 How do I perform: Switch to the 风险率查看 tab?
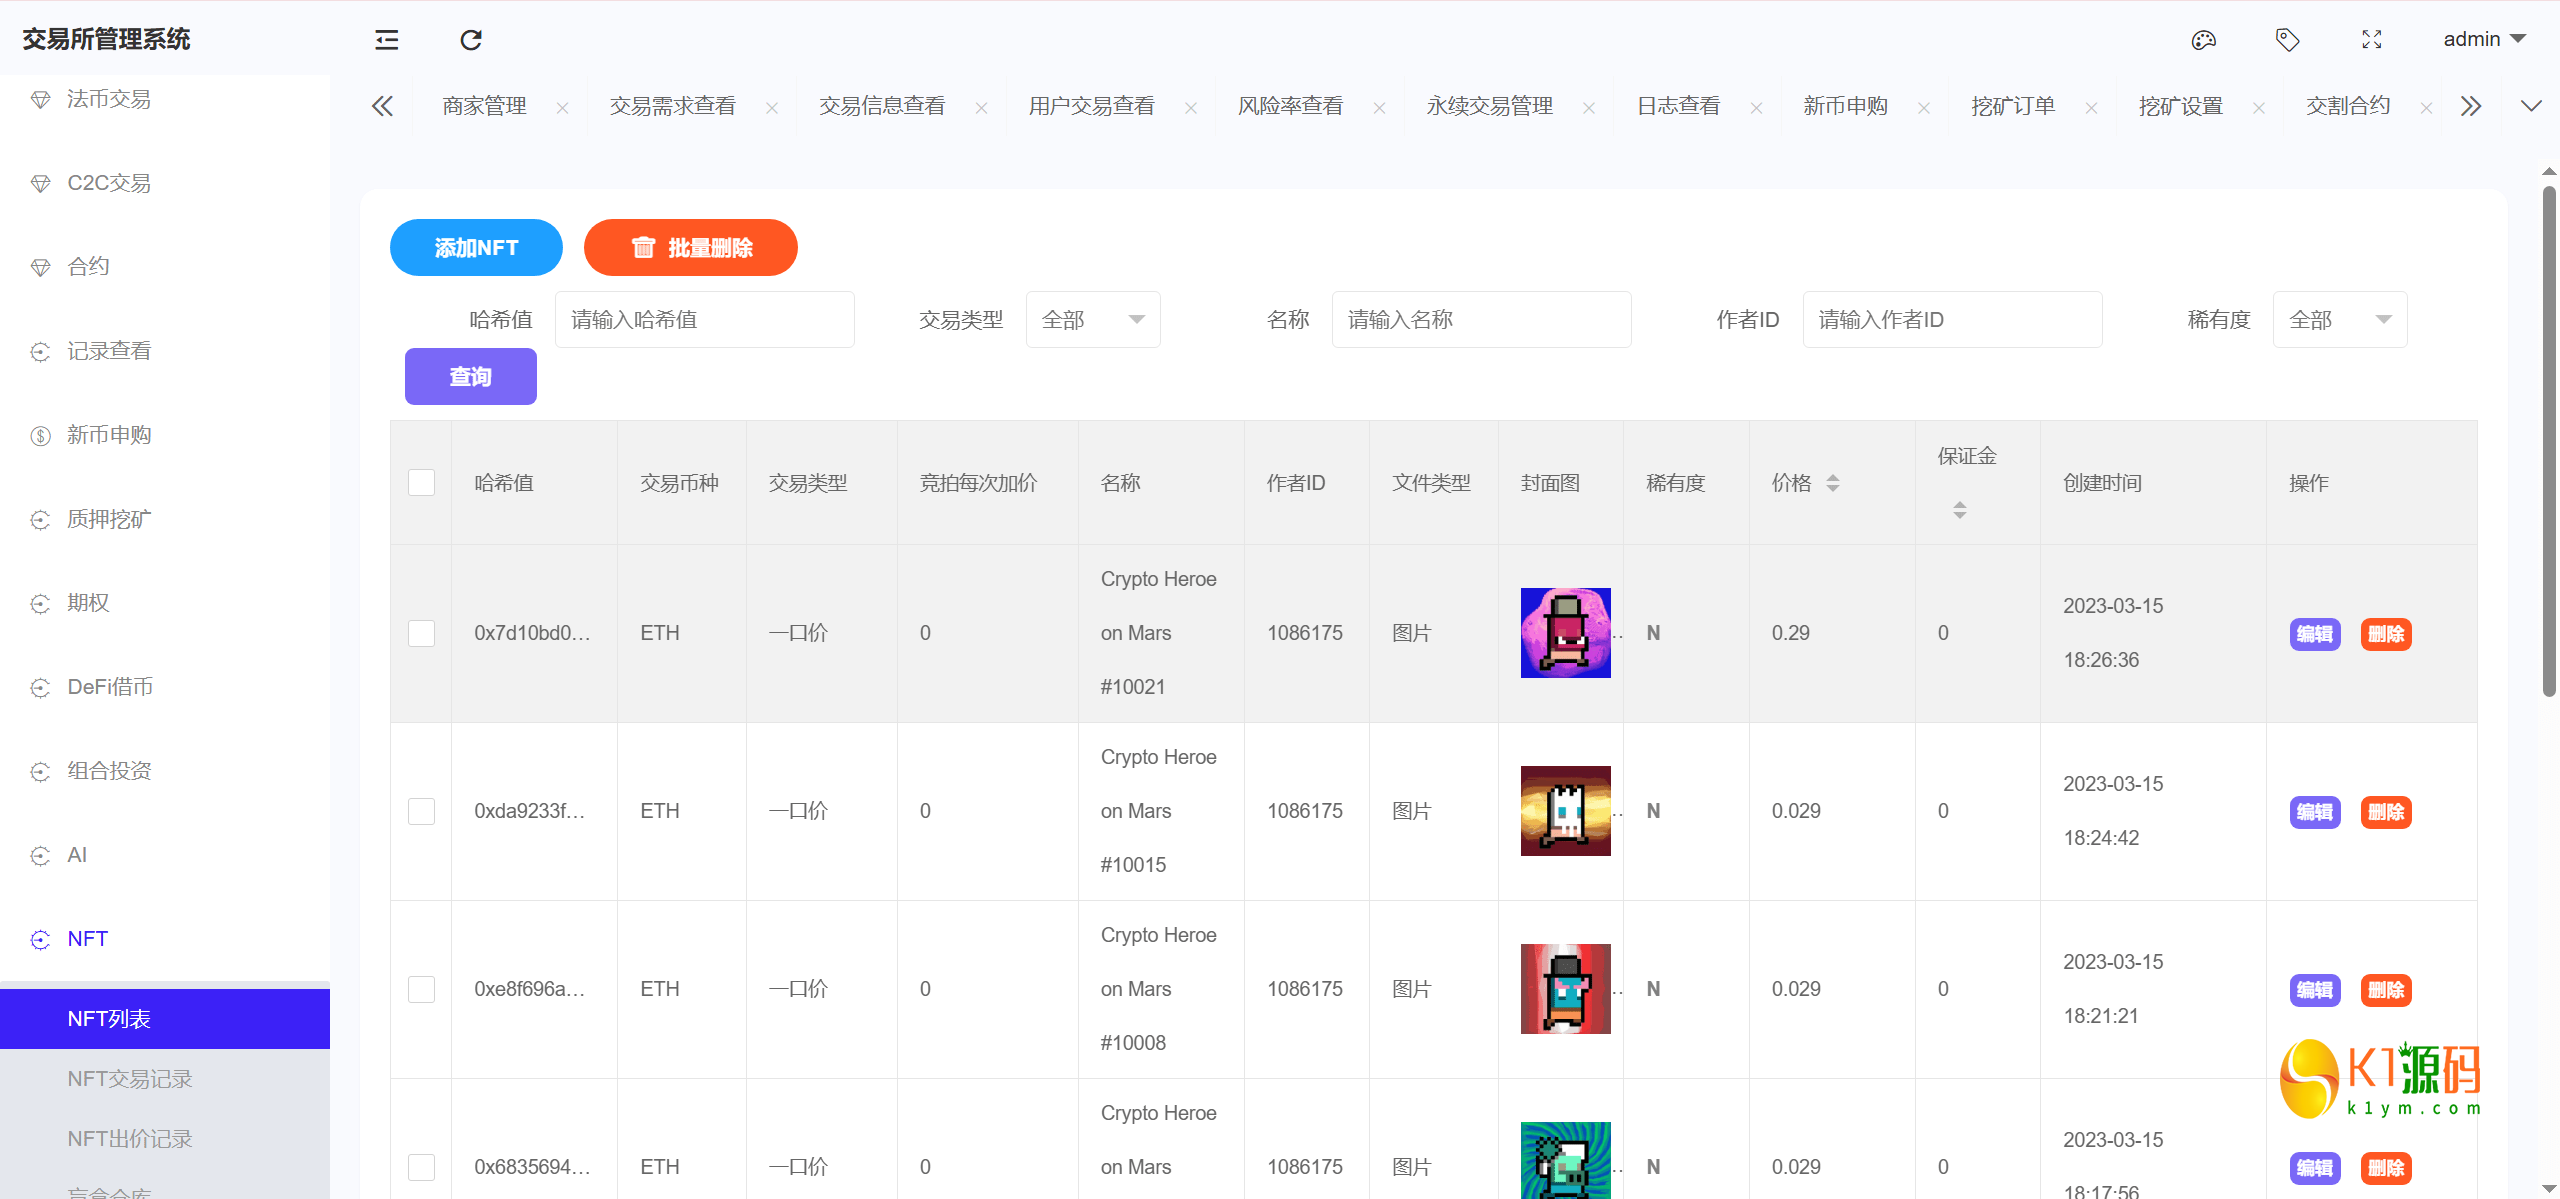point(1290,105)
